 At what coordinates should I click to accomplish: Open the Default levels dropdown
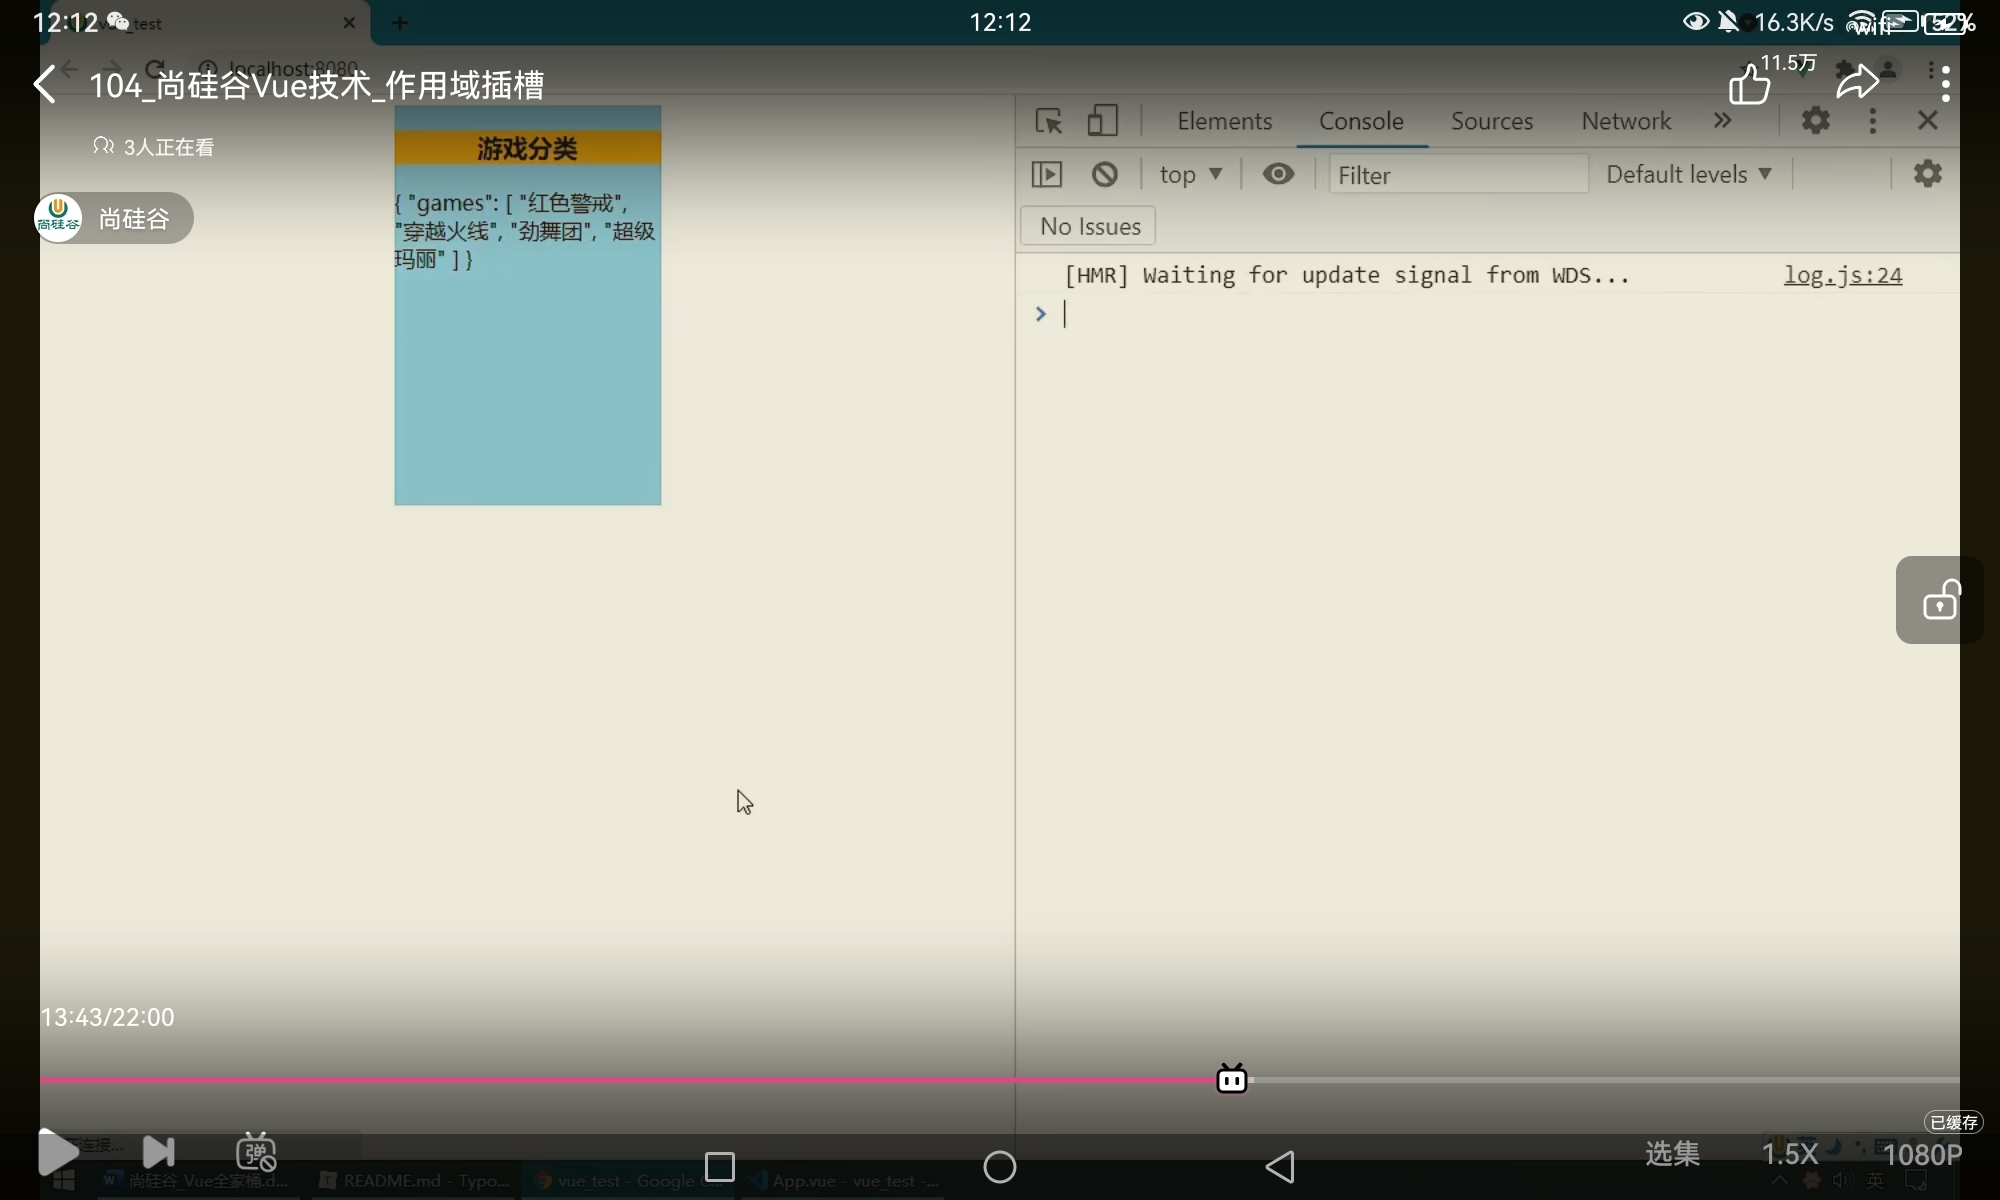1688,175
